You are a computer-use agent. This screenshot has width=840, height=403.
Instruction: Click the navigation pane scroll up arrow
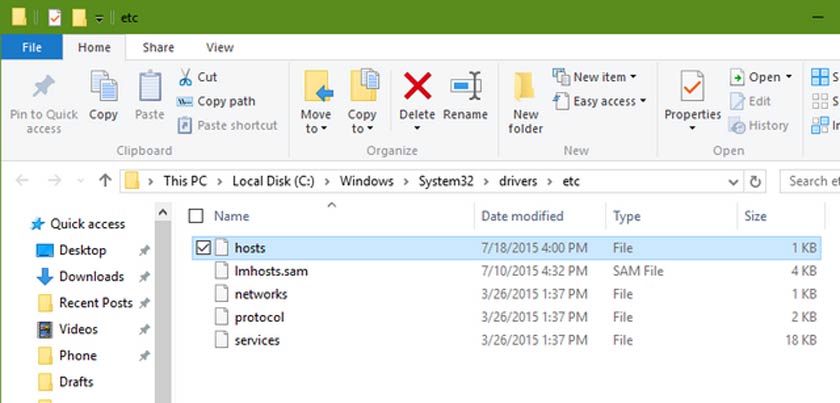(x=163, y=213)
